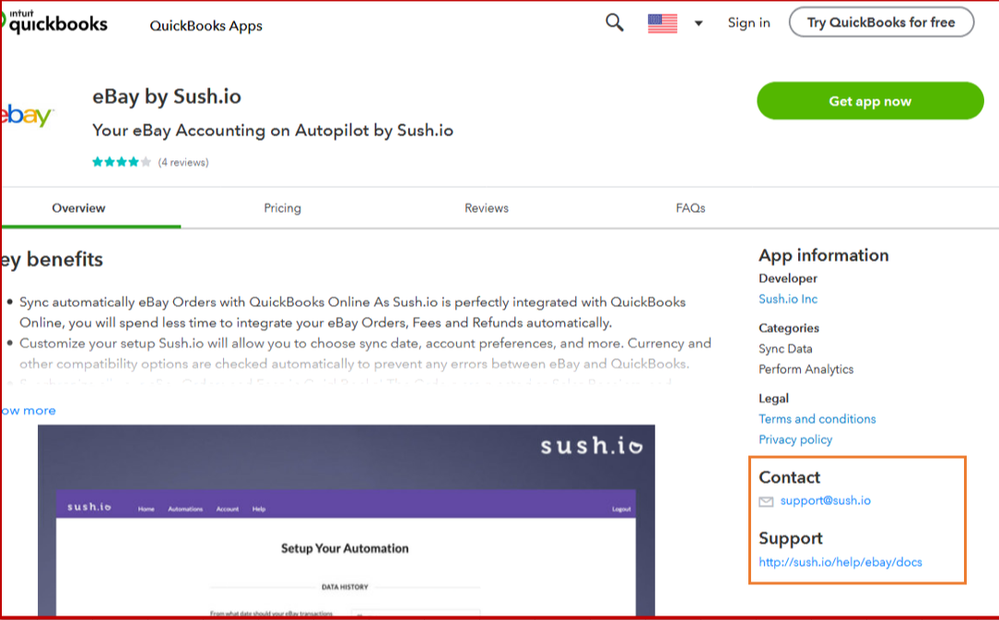Click the US flag country icon
Image resolution: width=999 pixels, height=620 pixels.
[x=662, y=23]
